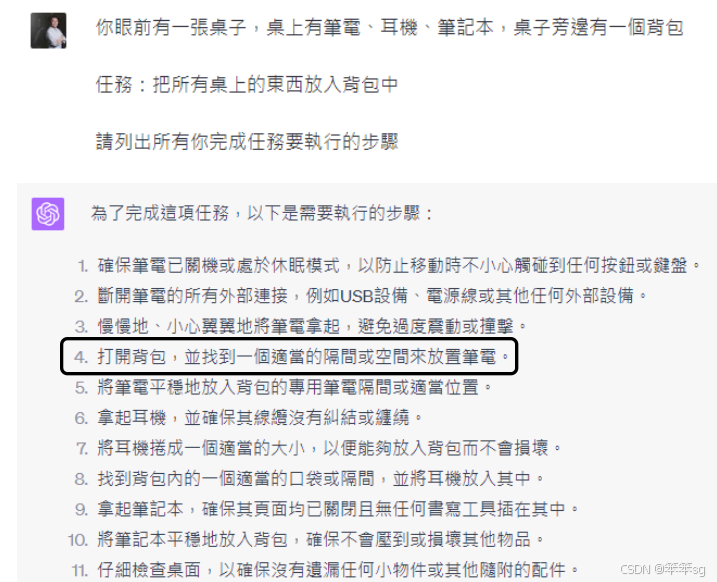Click the purple ChatGPT logo icon

tap(48, 214)
